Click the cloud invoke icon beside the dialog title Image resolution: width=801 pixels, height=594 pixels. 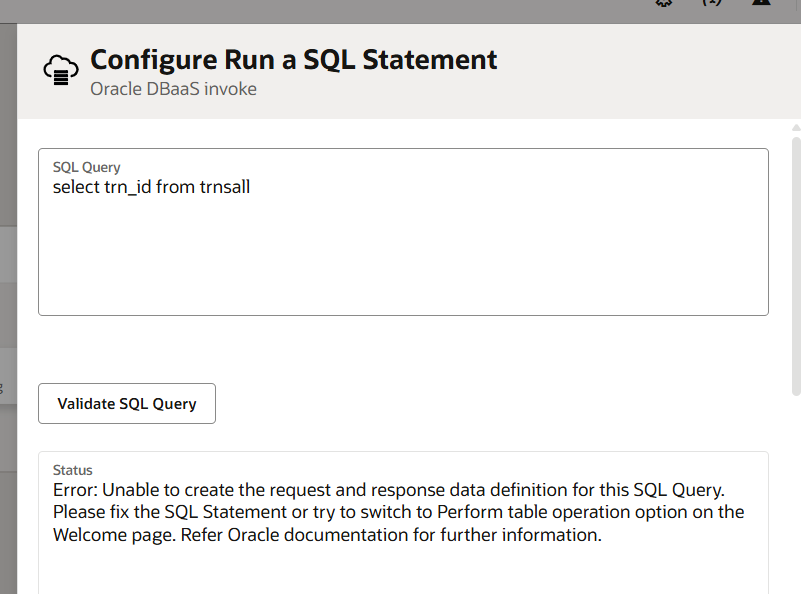coord(60,69)
